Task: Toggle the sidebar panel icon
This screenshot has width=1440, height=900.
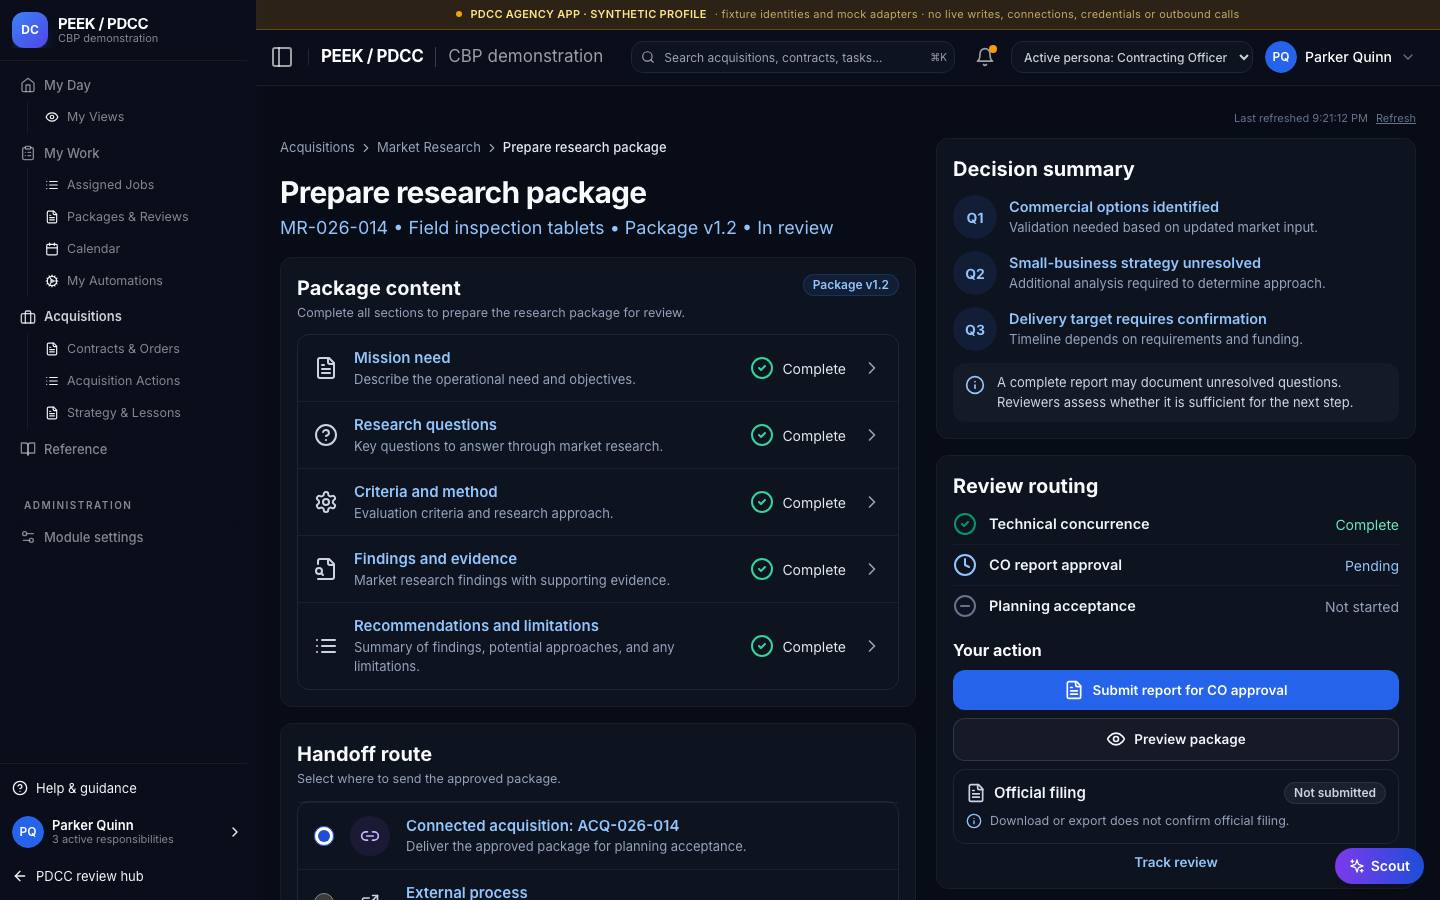Action: [x=282, y=57]
